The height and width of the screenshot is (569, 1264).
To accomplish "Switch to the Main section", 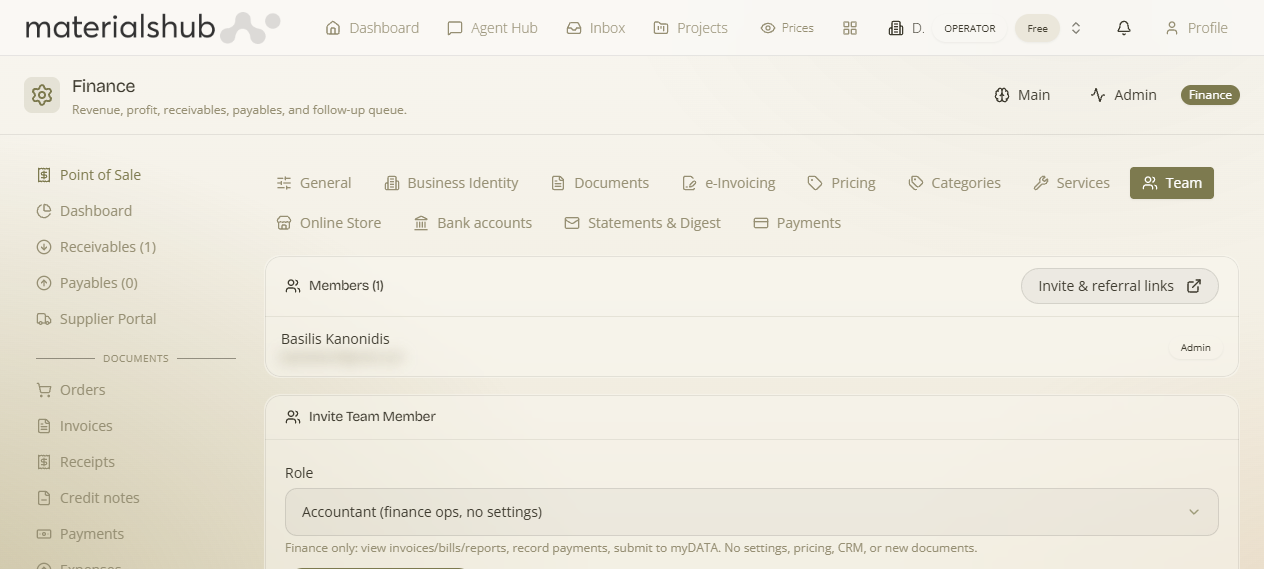I will click(1022, 95).
